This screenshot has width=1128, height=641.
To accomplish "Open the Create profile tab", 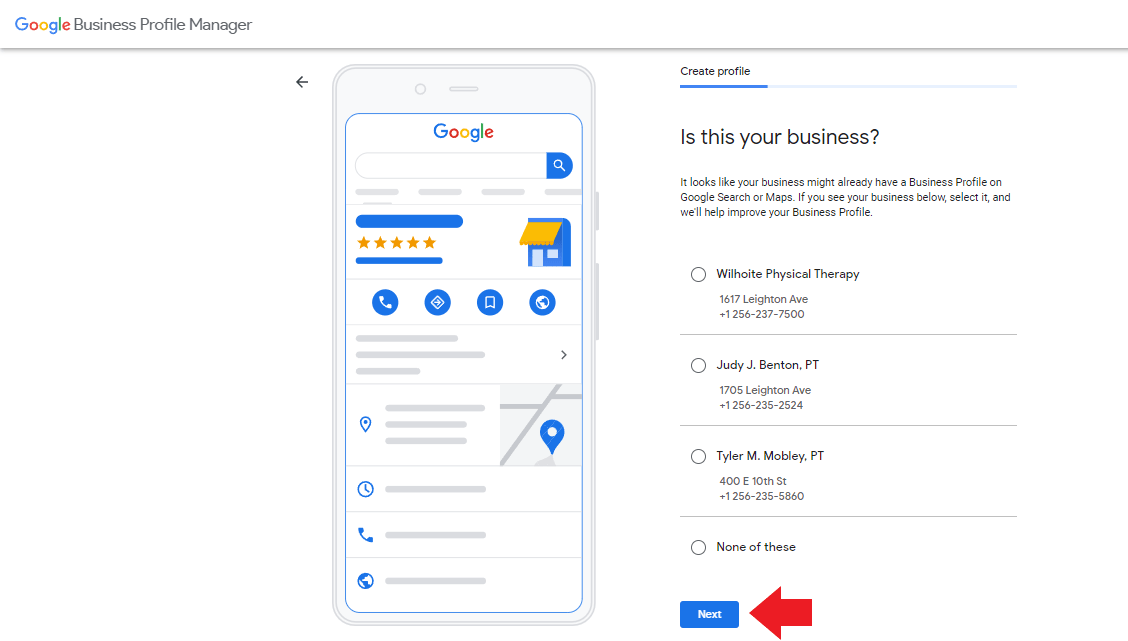I will 715,71.
